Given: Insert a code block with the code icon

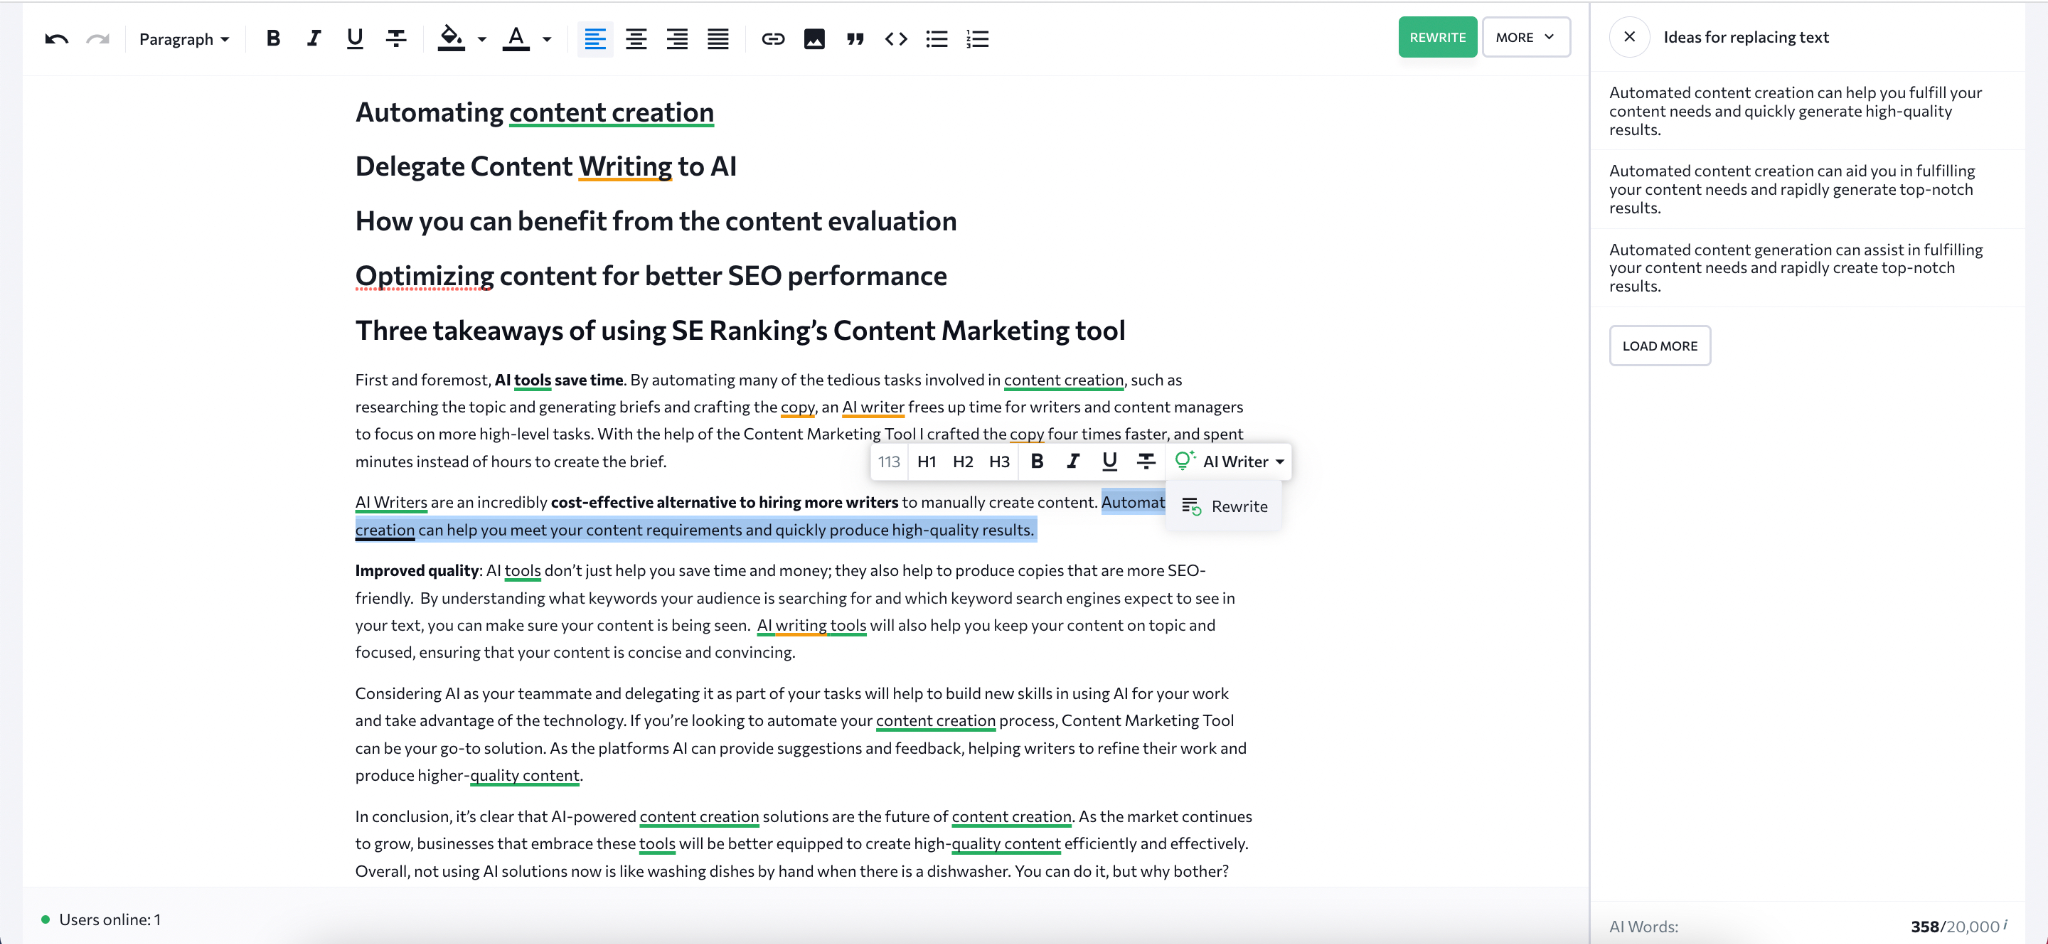Looking at the screenshot, I should coord(896,39).
